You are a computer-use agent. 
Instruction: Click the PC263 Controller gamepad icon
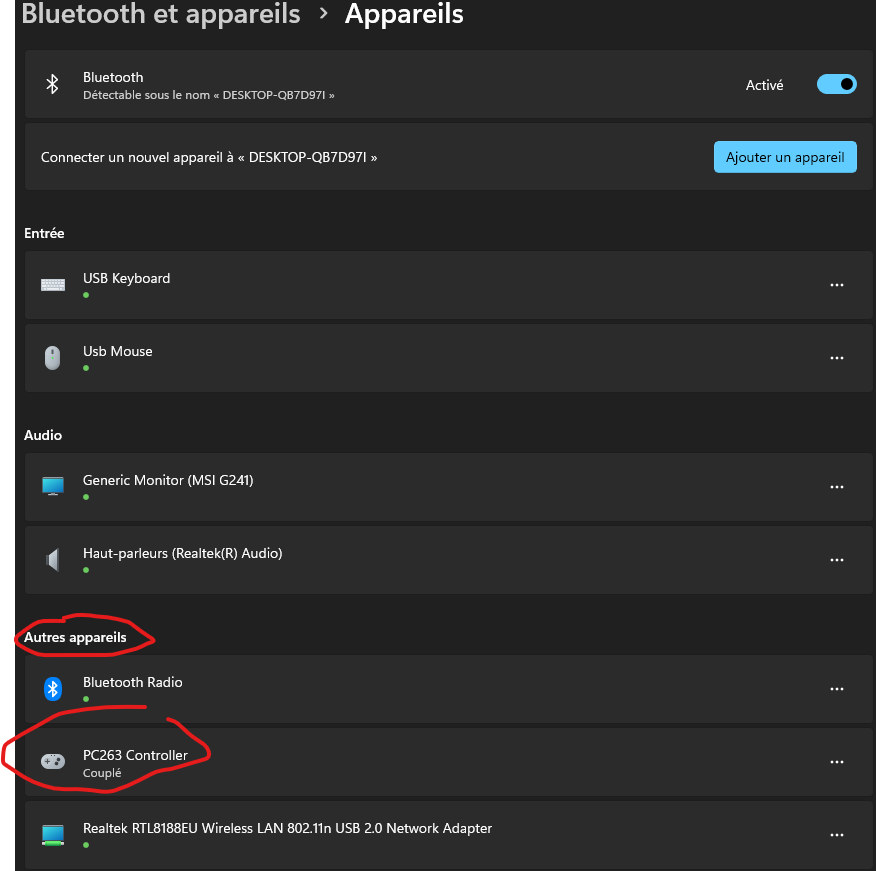pyautogui.click(x=53, y=761)
